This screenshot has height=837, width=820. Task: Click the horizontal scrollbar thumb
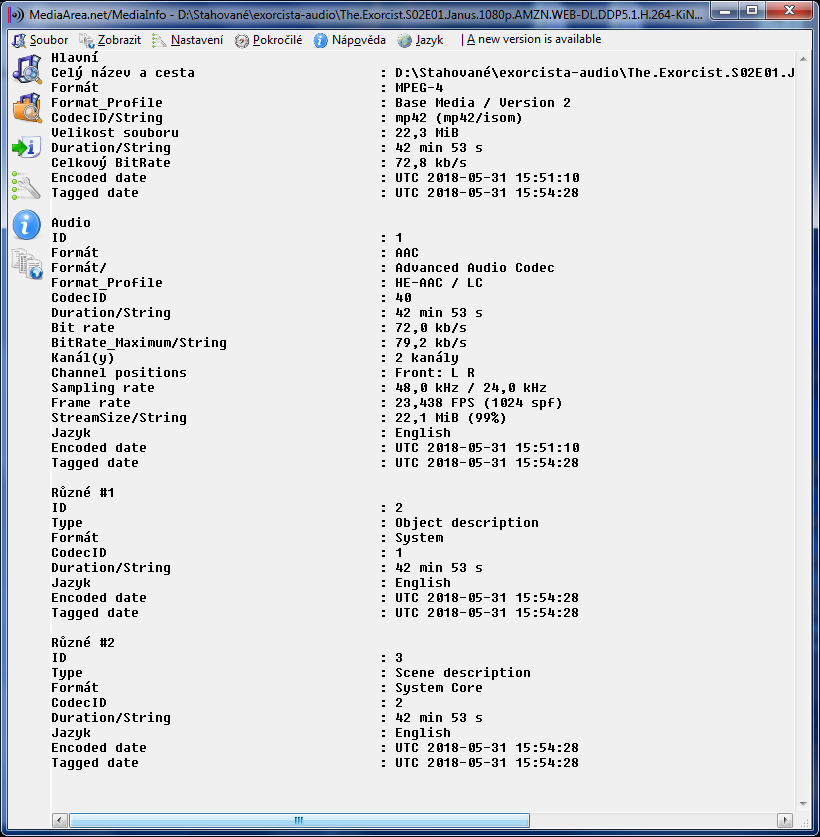(298, 821)
